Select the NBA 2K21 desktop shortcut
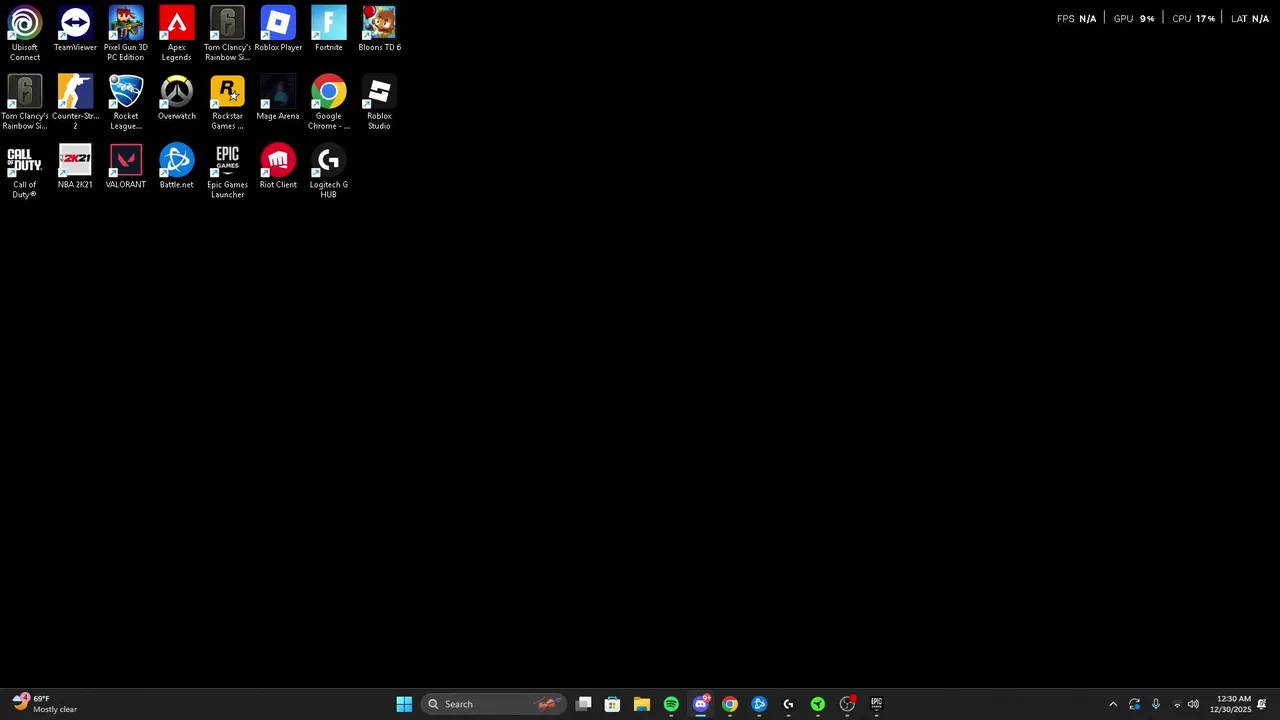Screen dimensions: 1280x720 [x=75, y=167]
